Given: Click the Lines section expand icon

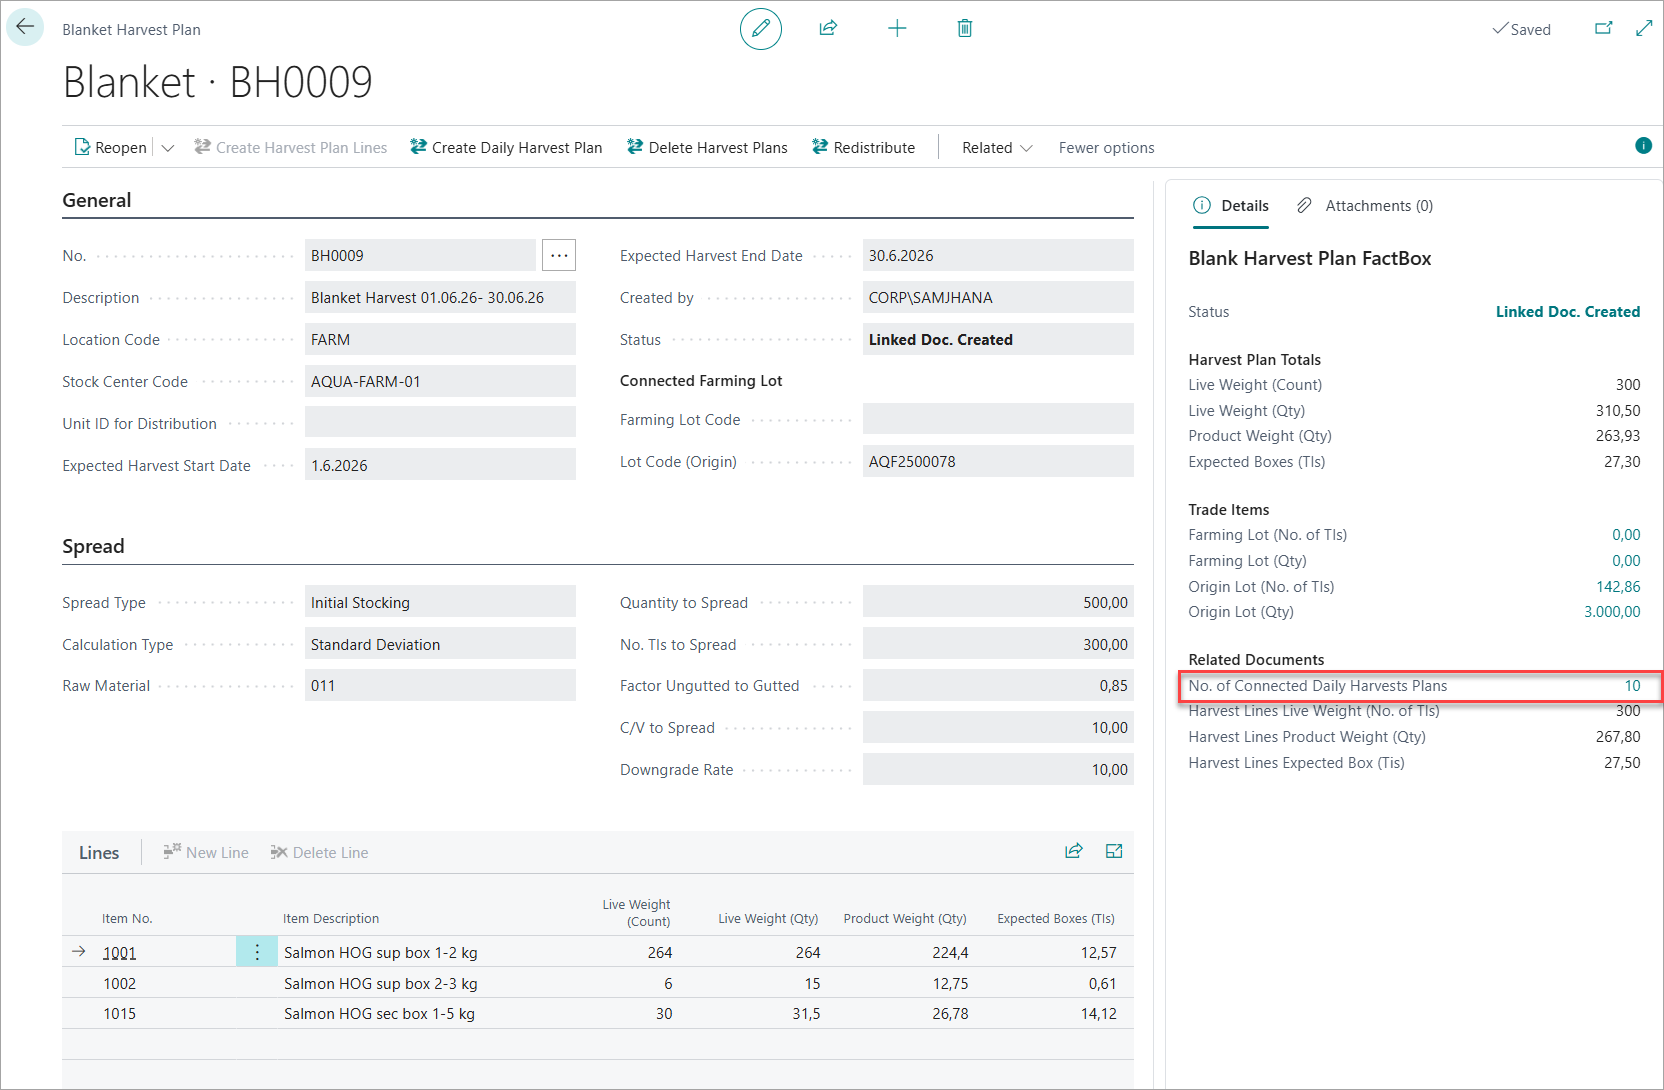Looking at the screenshot, I should [1114, 851].
